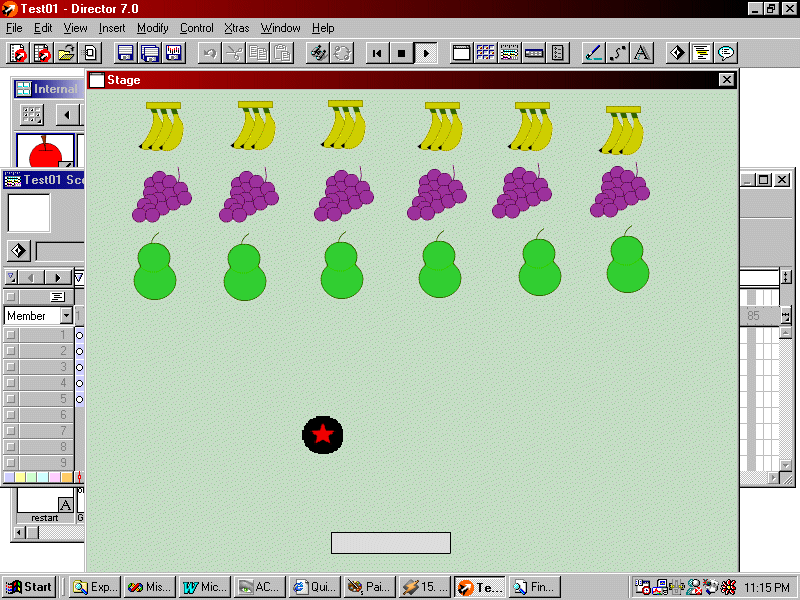800x600 pixels.
Task: Click the restart button below the Score
Action: pyautogui.click(x=44, y=518)
